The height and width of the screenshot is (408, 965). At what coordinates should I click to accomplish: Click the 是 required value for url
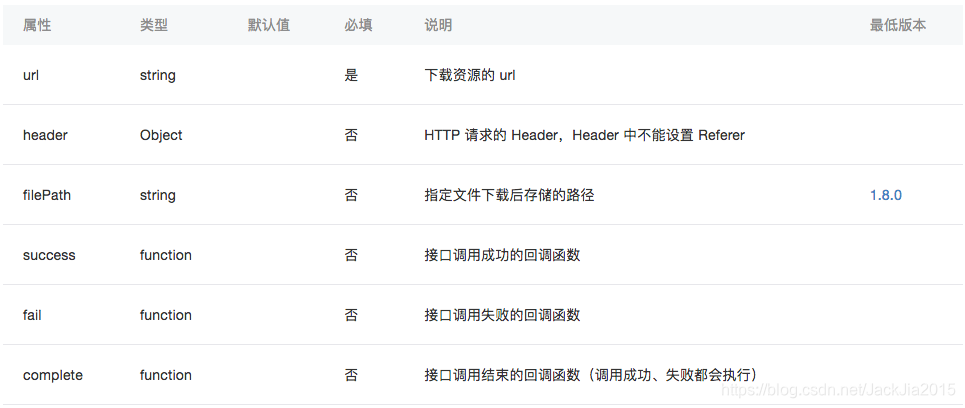coord(351,75)
